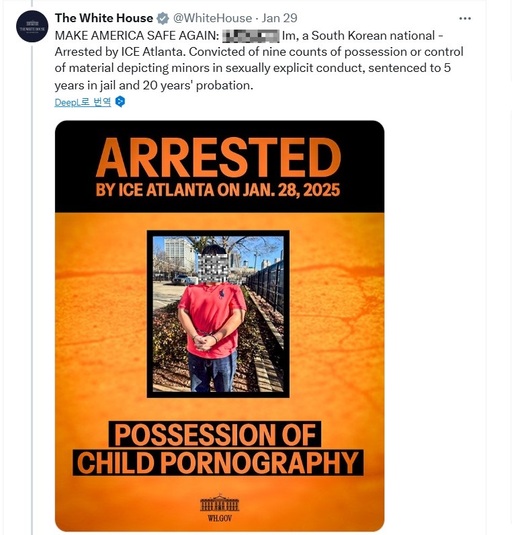Open the attached orange arrest poster image

(x=220, y=326)
